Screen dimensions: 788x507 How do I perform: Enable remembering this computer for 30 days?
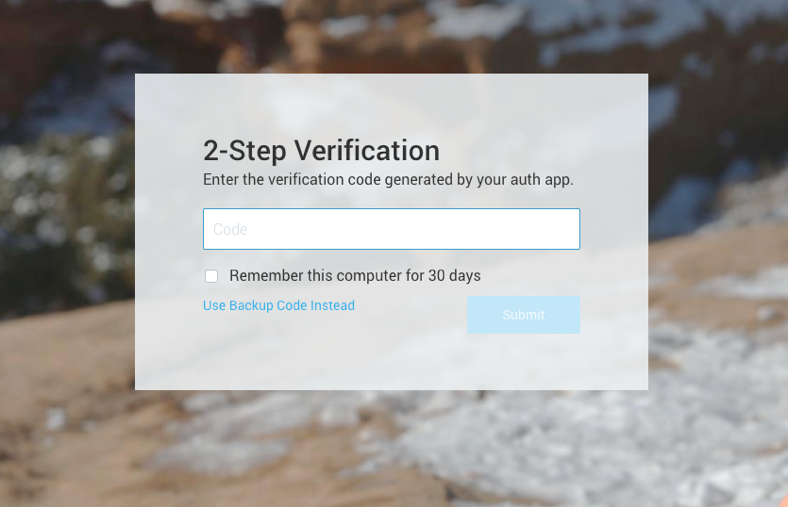pyautogui.click(x=212, y=276)
